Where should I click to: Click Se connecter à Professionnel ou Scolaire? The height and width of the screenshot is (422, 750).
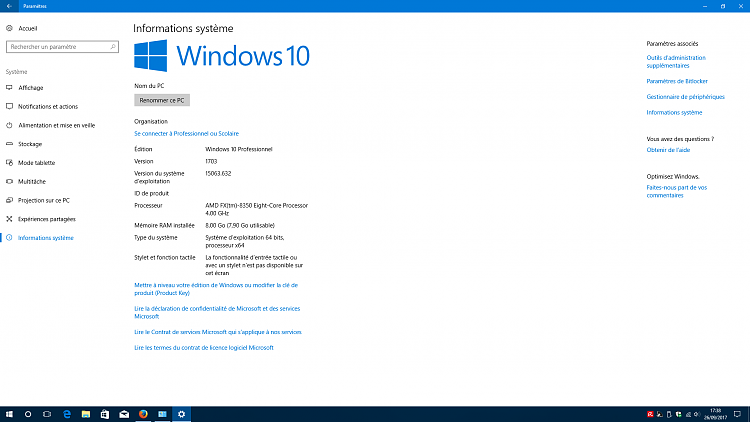click(x=186, y=133)
